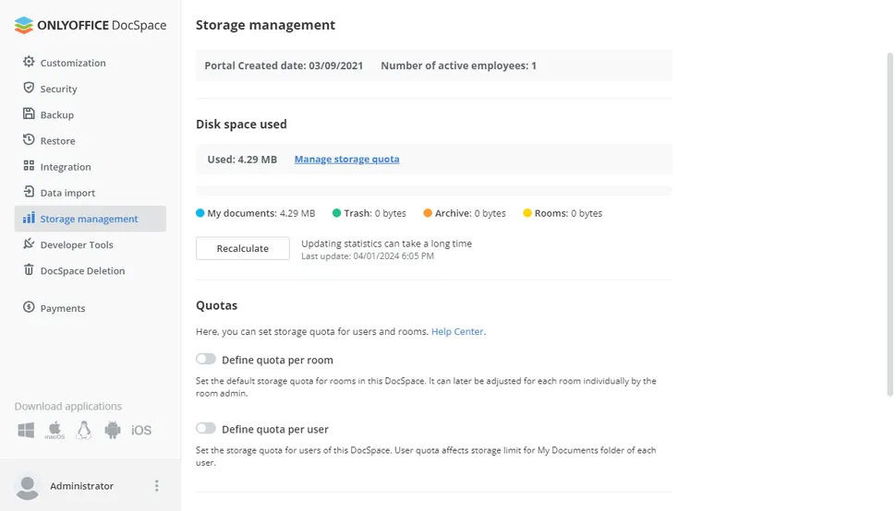Viewport: 896px width, 511px height.
Task: Enable the Define quota per user toggle
Action: point(206,428)
